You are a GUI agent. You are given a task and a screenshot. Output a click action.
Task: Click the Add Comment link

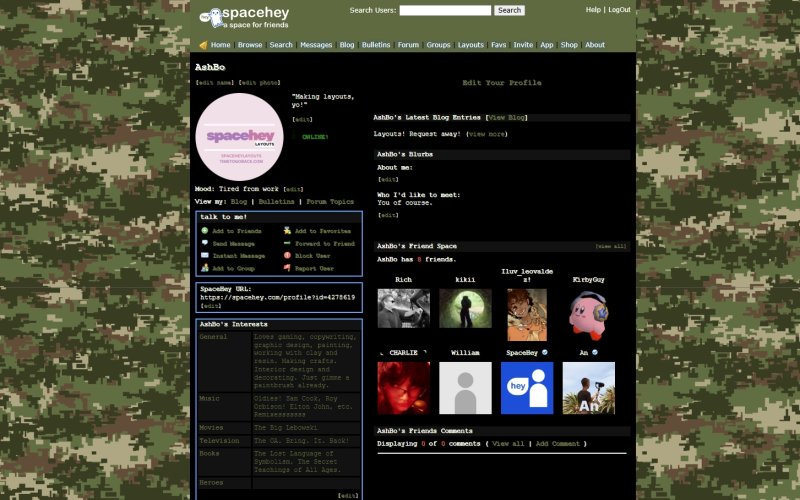(558, 443)
